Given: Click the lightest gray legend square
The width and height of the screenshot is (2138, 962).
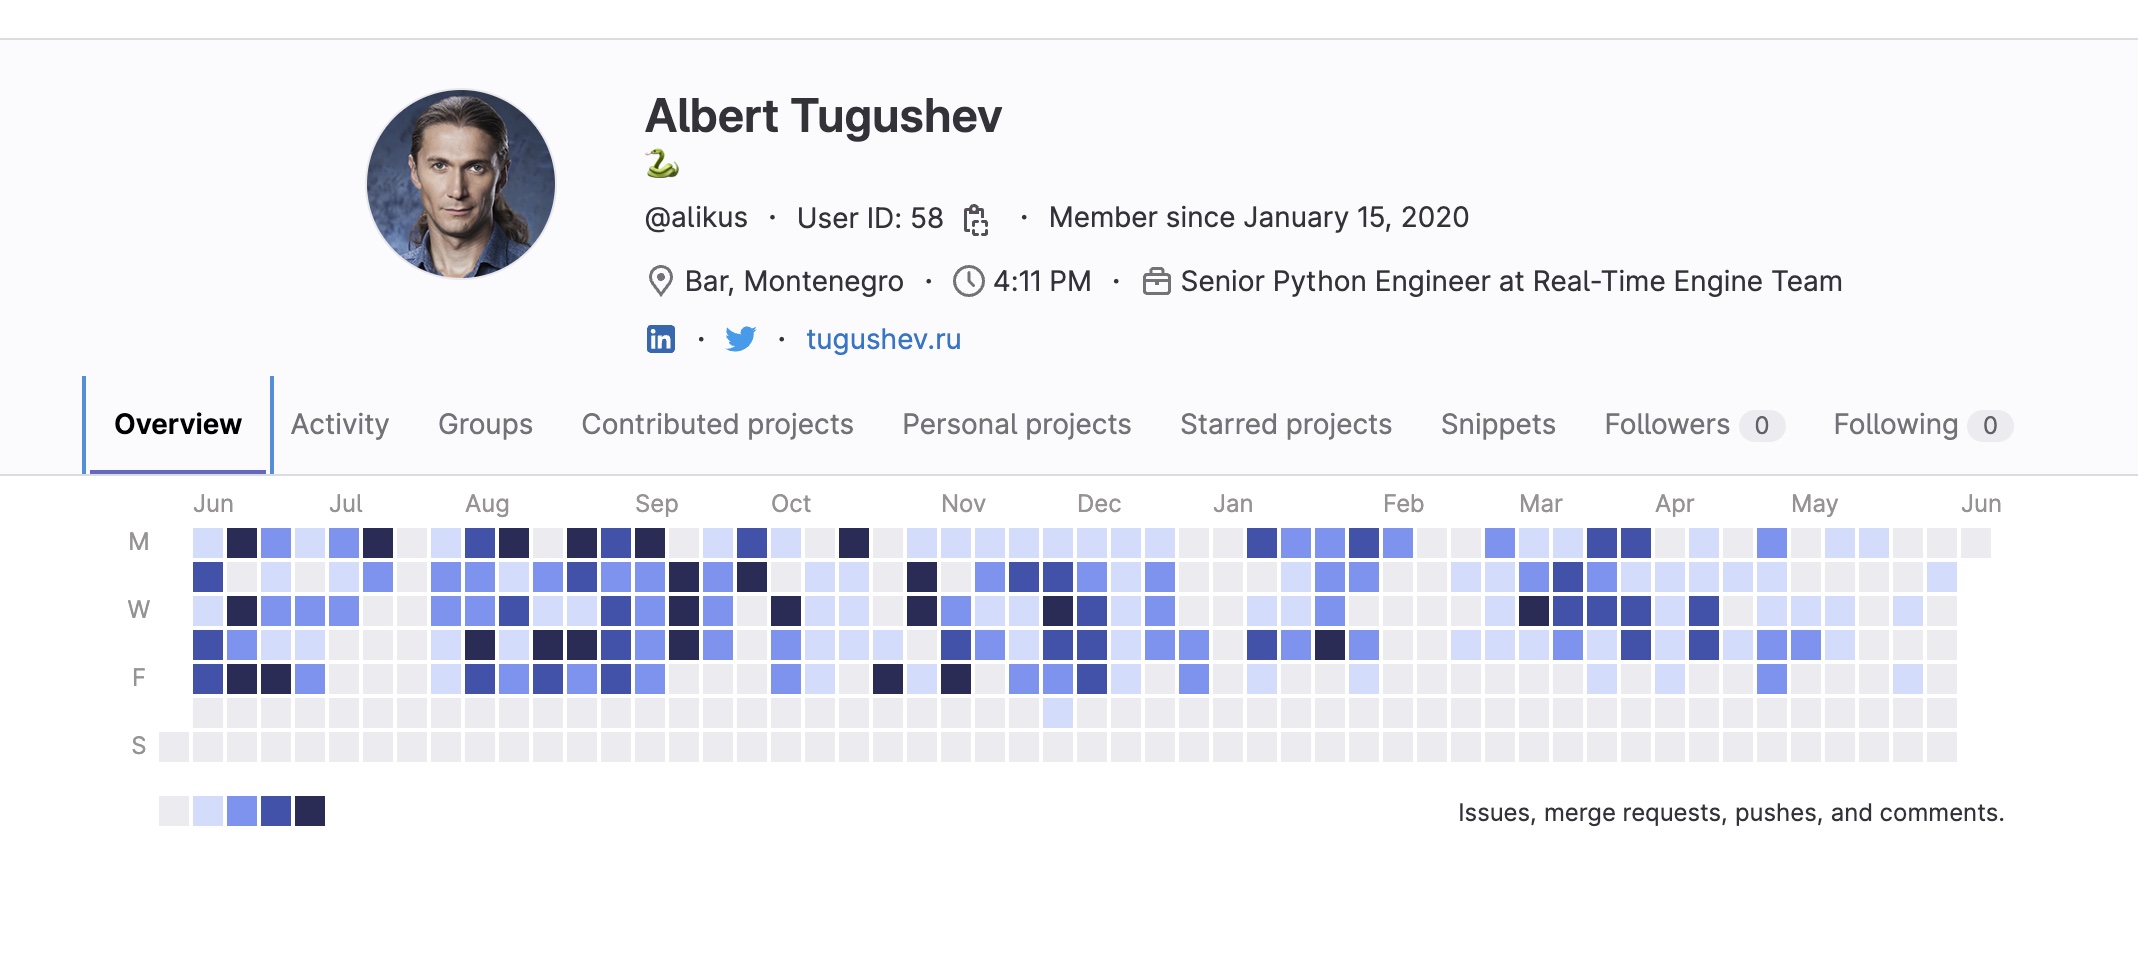Looking at the screenshot, I should point(174,811).
